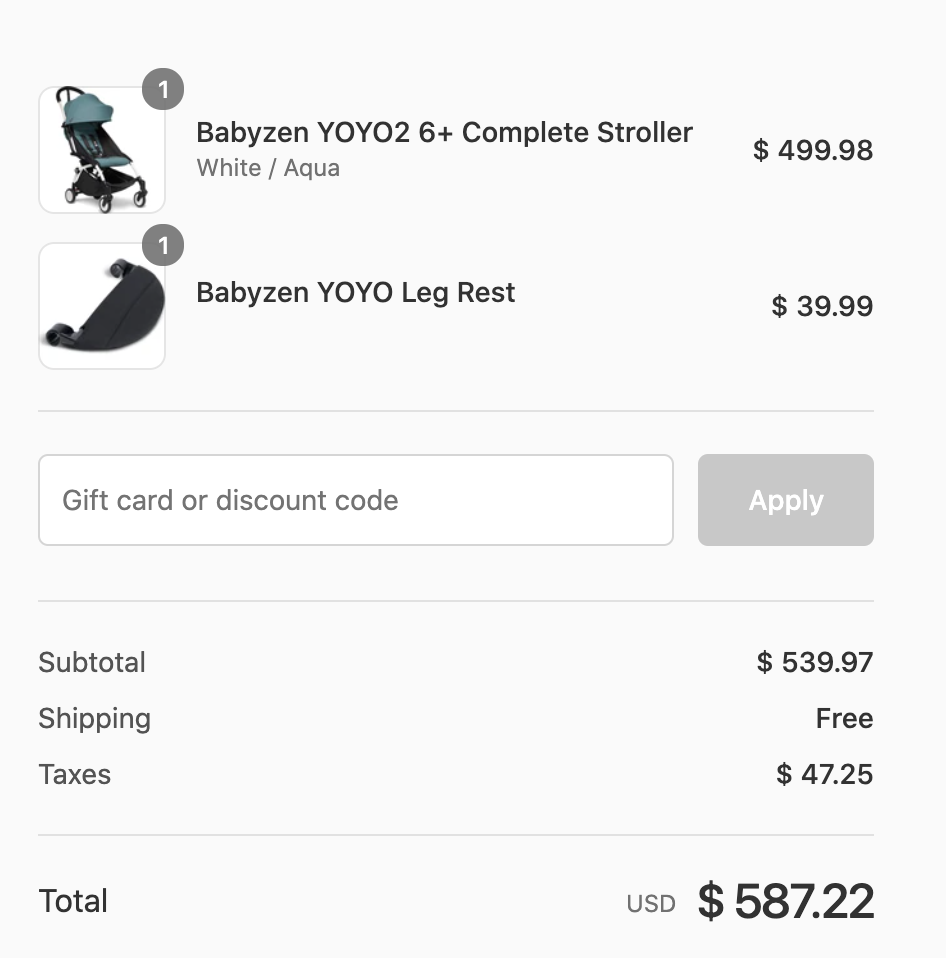Click the Babyzen YOYO2 stroller thumbnail
Image resolution: width=946 pixels, height=958 pixels.
point(101,150)
